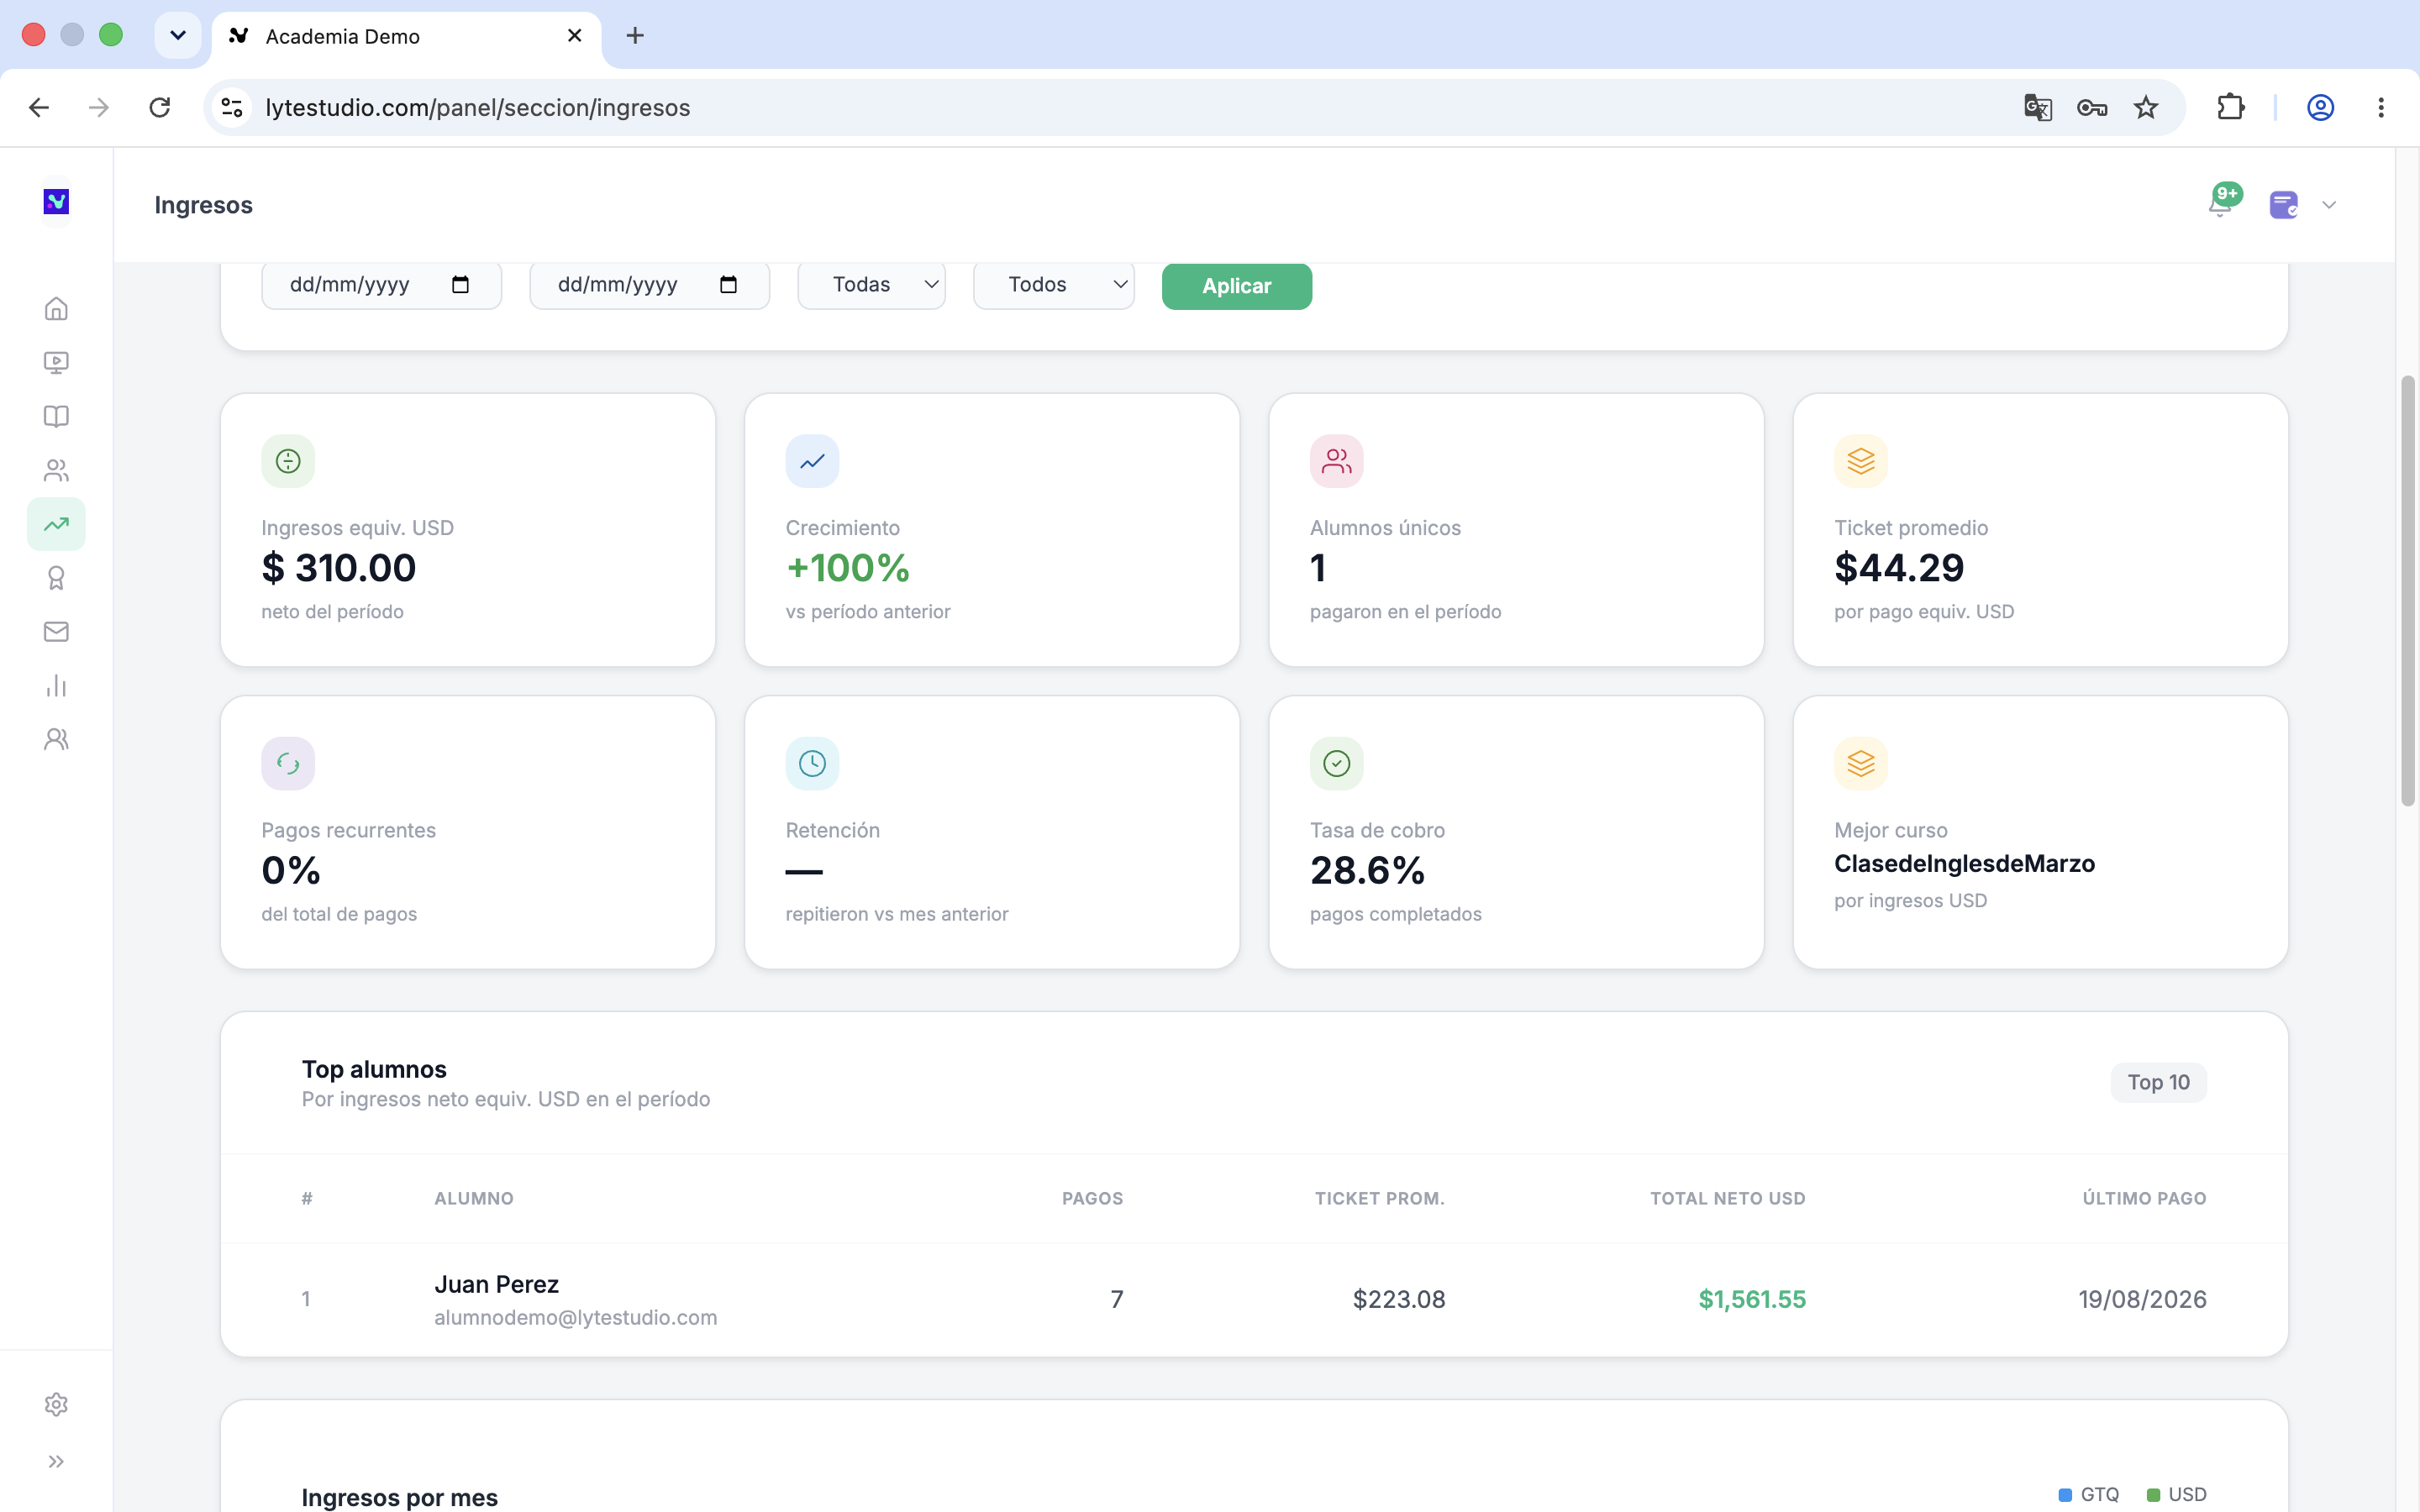Click the second dd/mm/yyyy date field
This screenshot has height=1512, width=2420.
pyautogui.click(x=649, y=285)
